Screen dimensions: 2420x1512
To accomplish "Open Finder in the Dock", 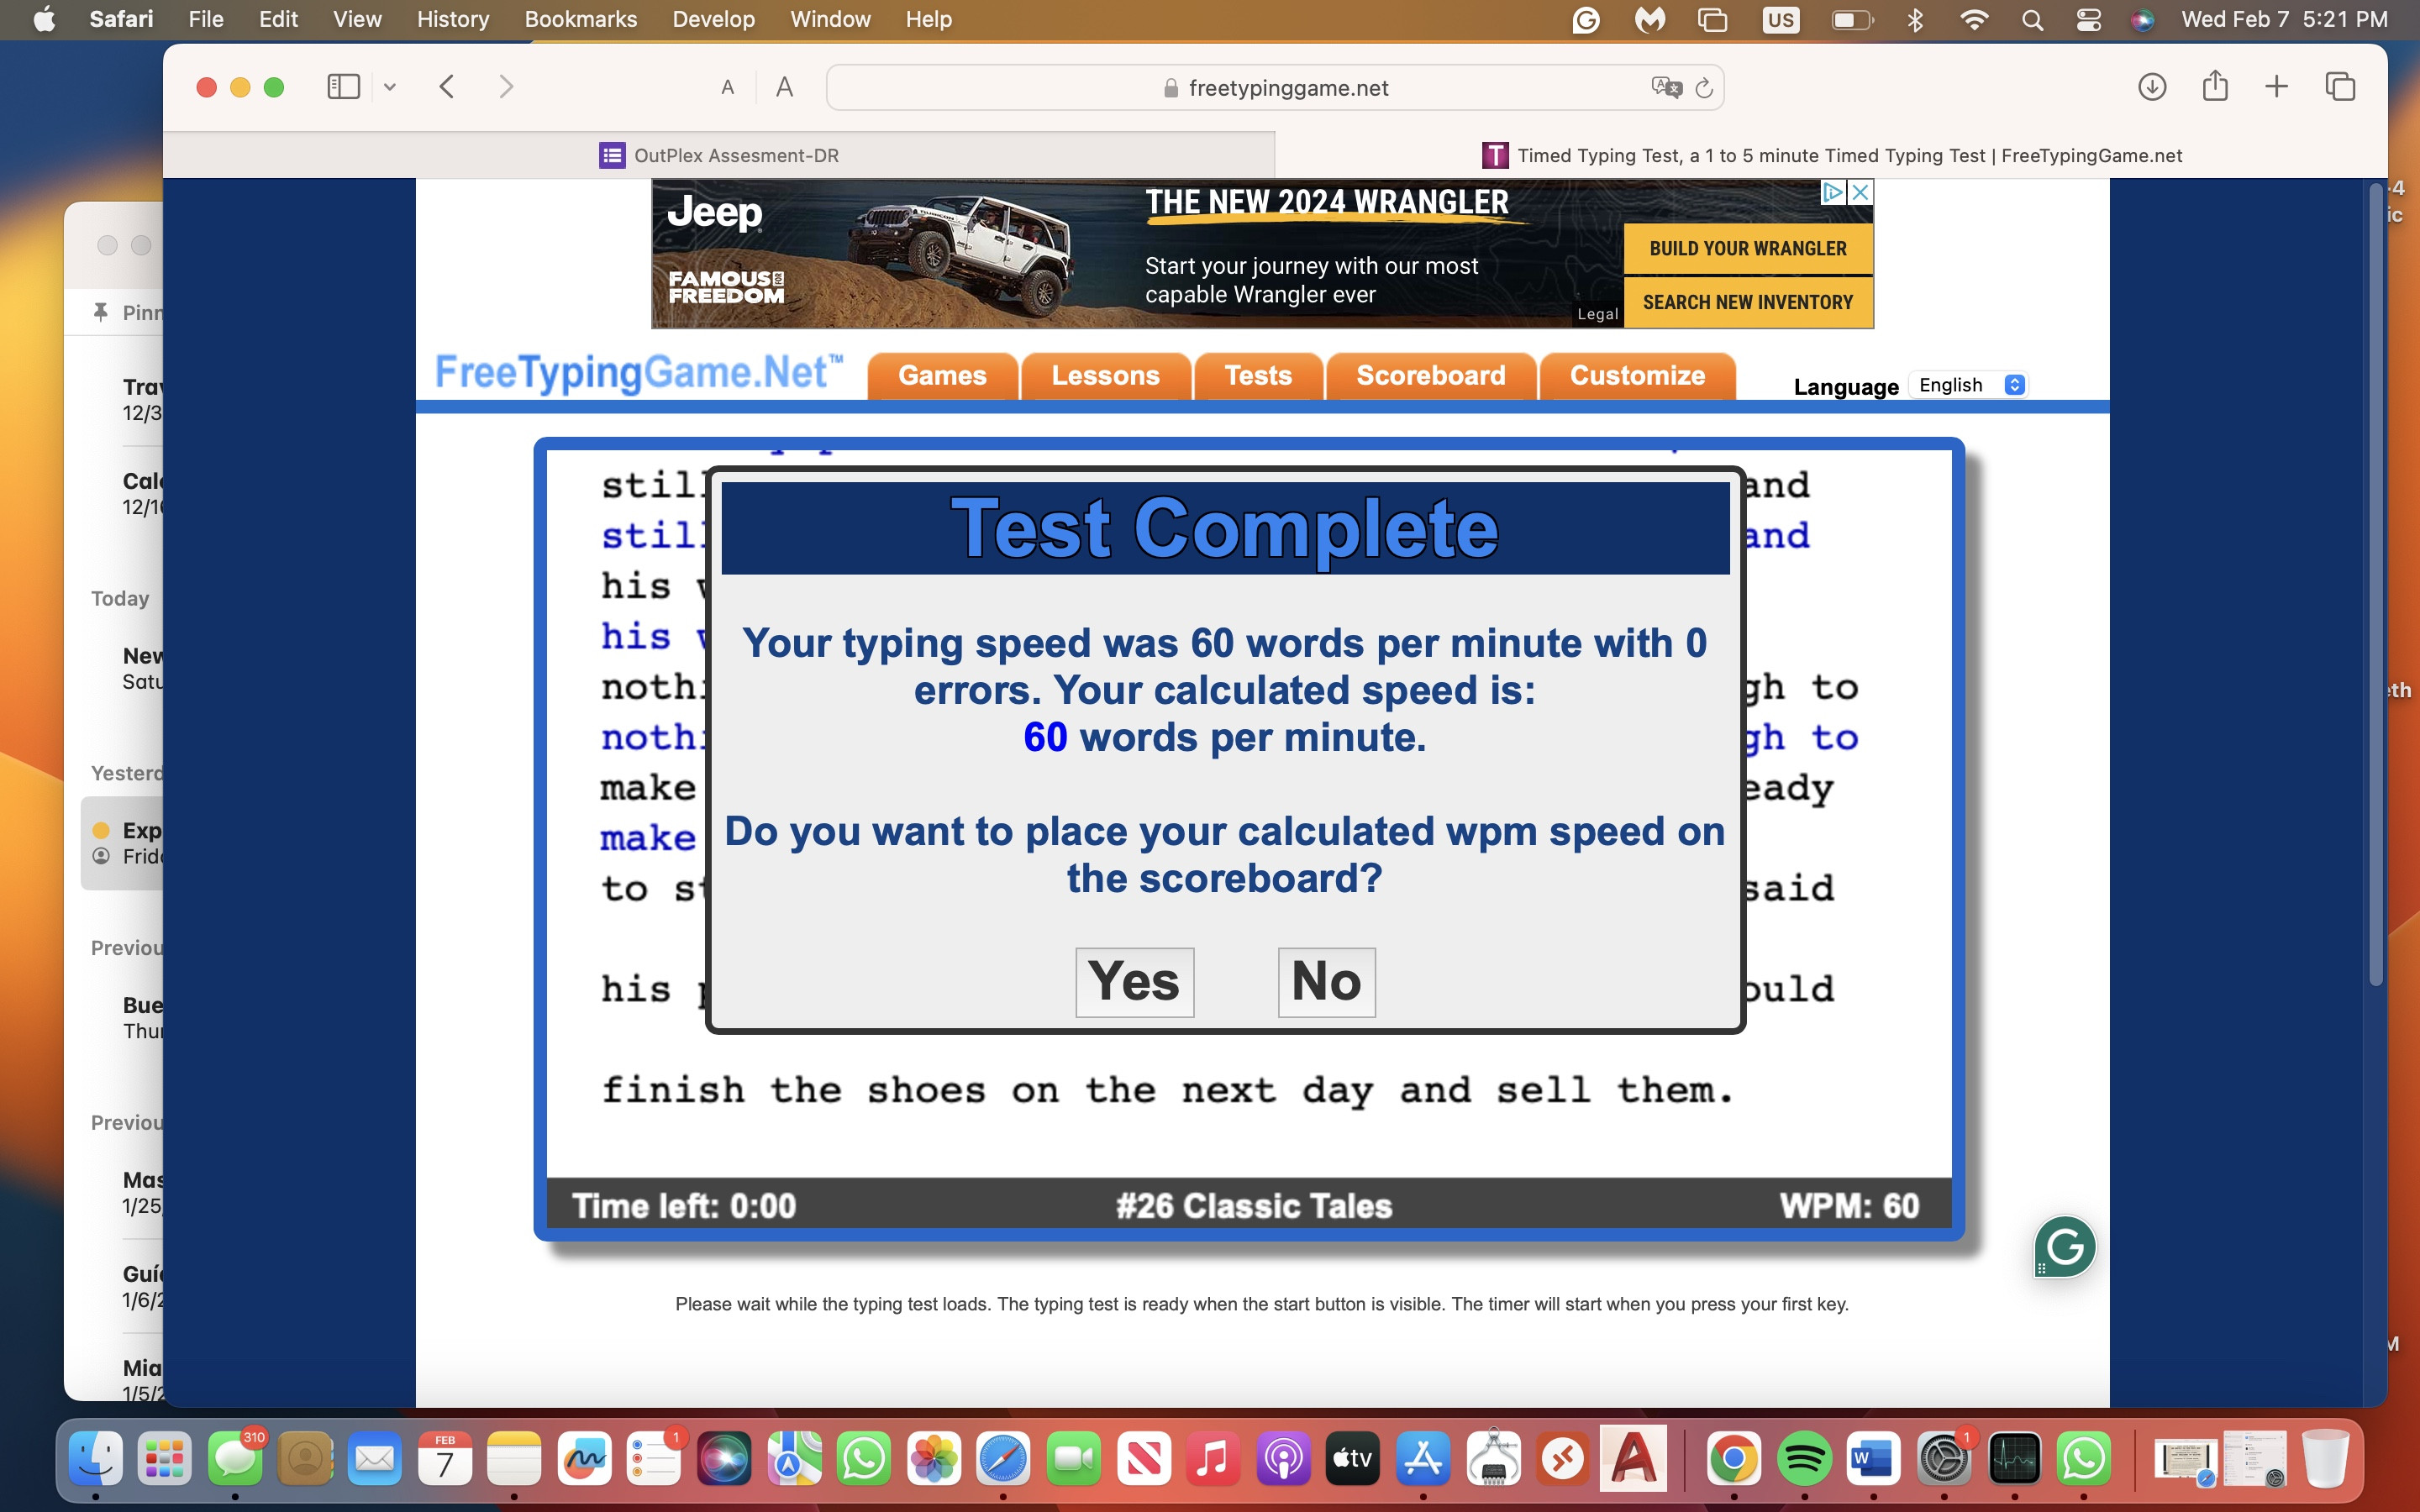I will (95, 1459).
